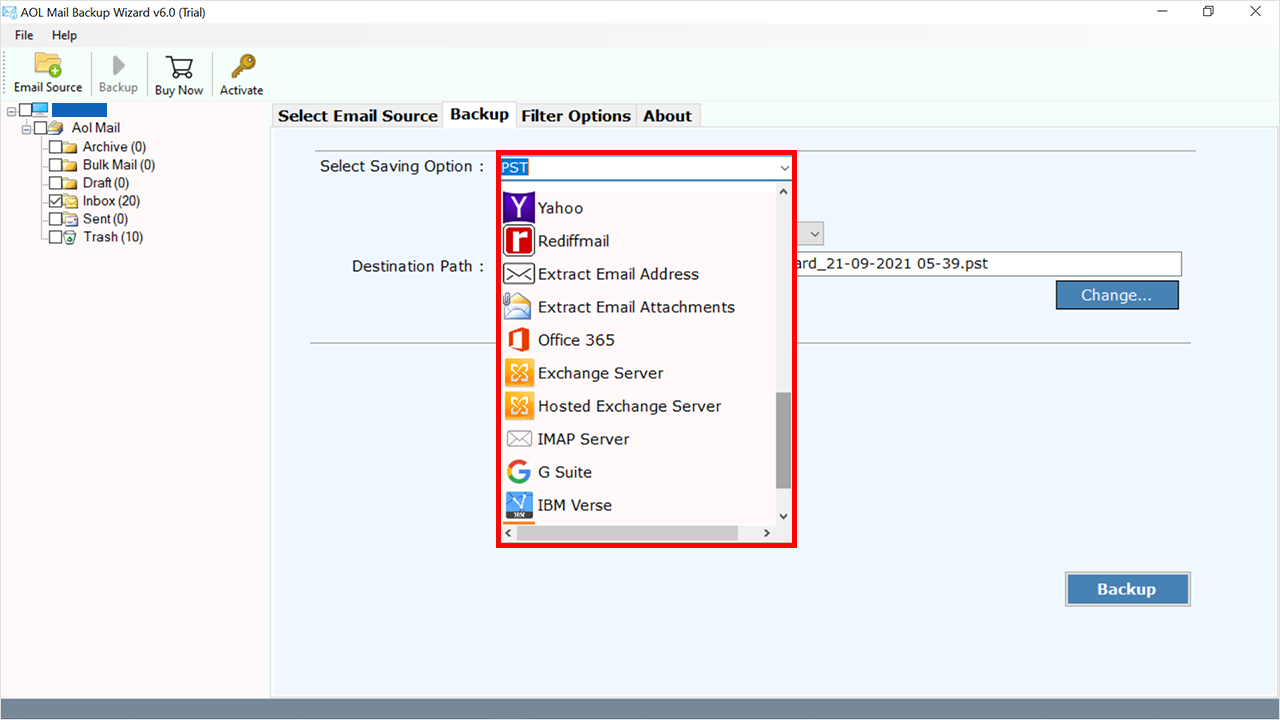Switch to the Backup tab
This screenshot has width=1280, height=720.
(479, 114)
